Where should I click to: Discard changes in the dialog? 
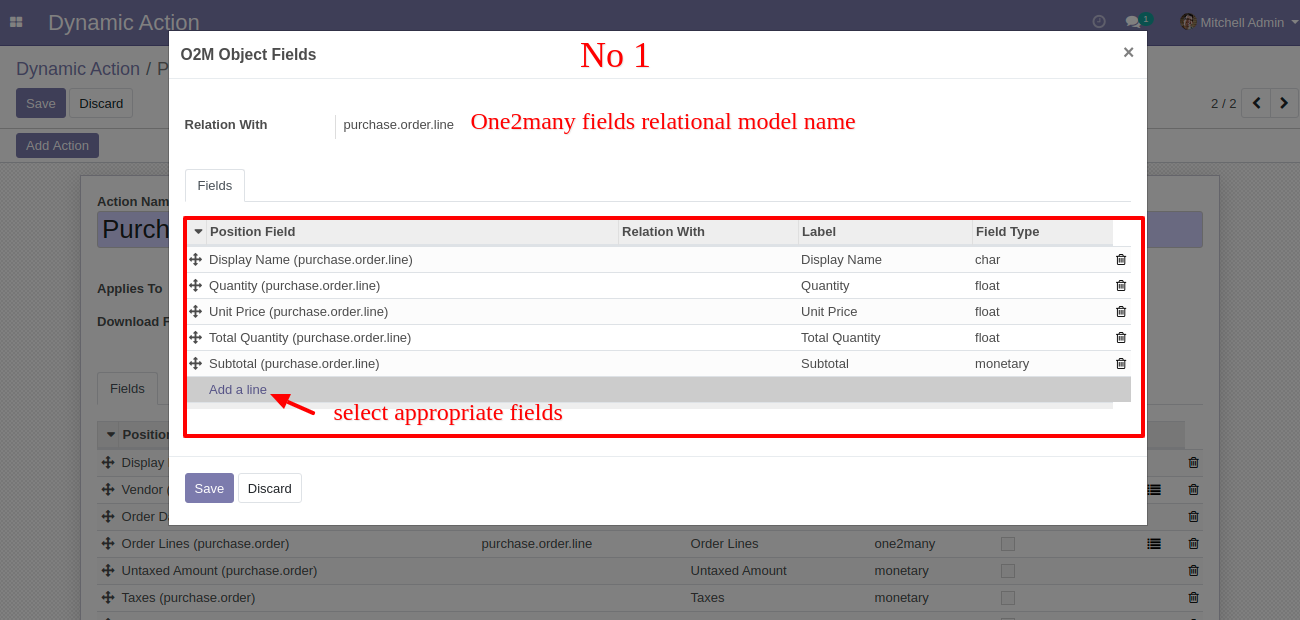(x=270, y=488)
